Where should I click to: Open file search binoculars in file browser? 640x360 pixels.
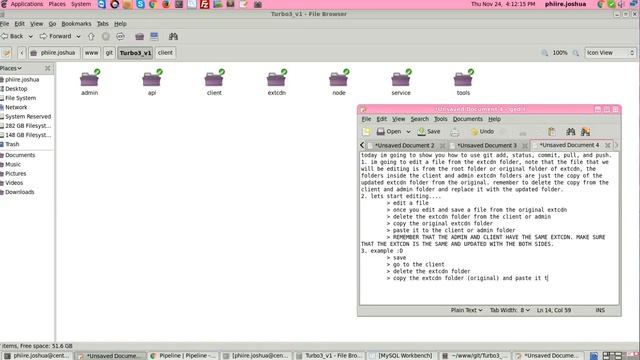(x=173, y=36)
